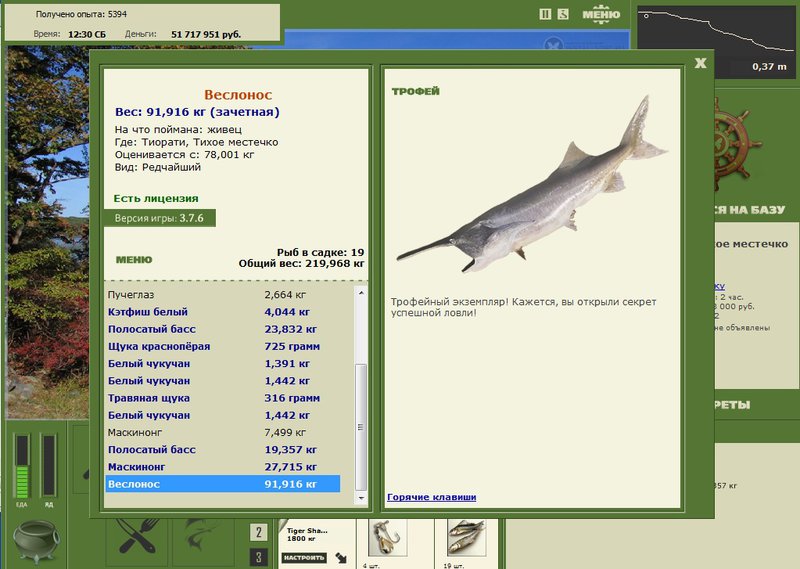Screen dimensions: 800x569
Task: Switch to rod slot 2
Action: click(259, 533)
